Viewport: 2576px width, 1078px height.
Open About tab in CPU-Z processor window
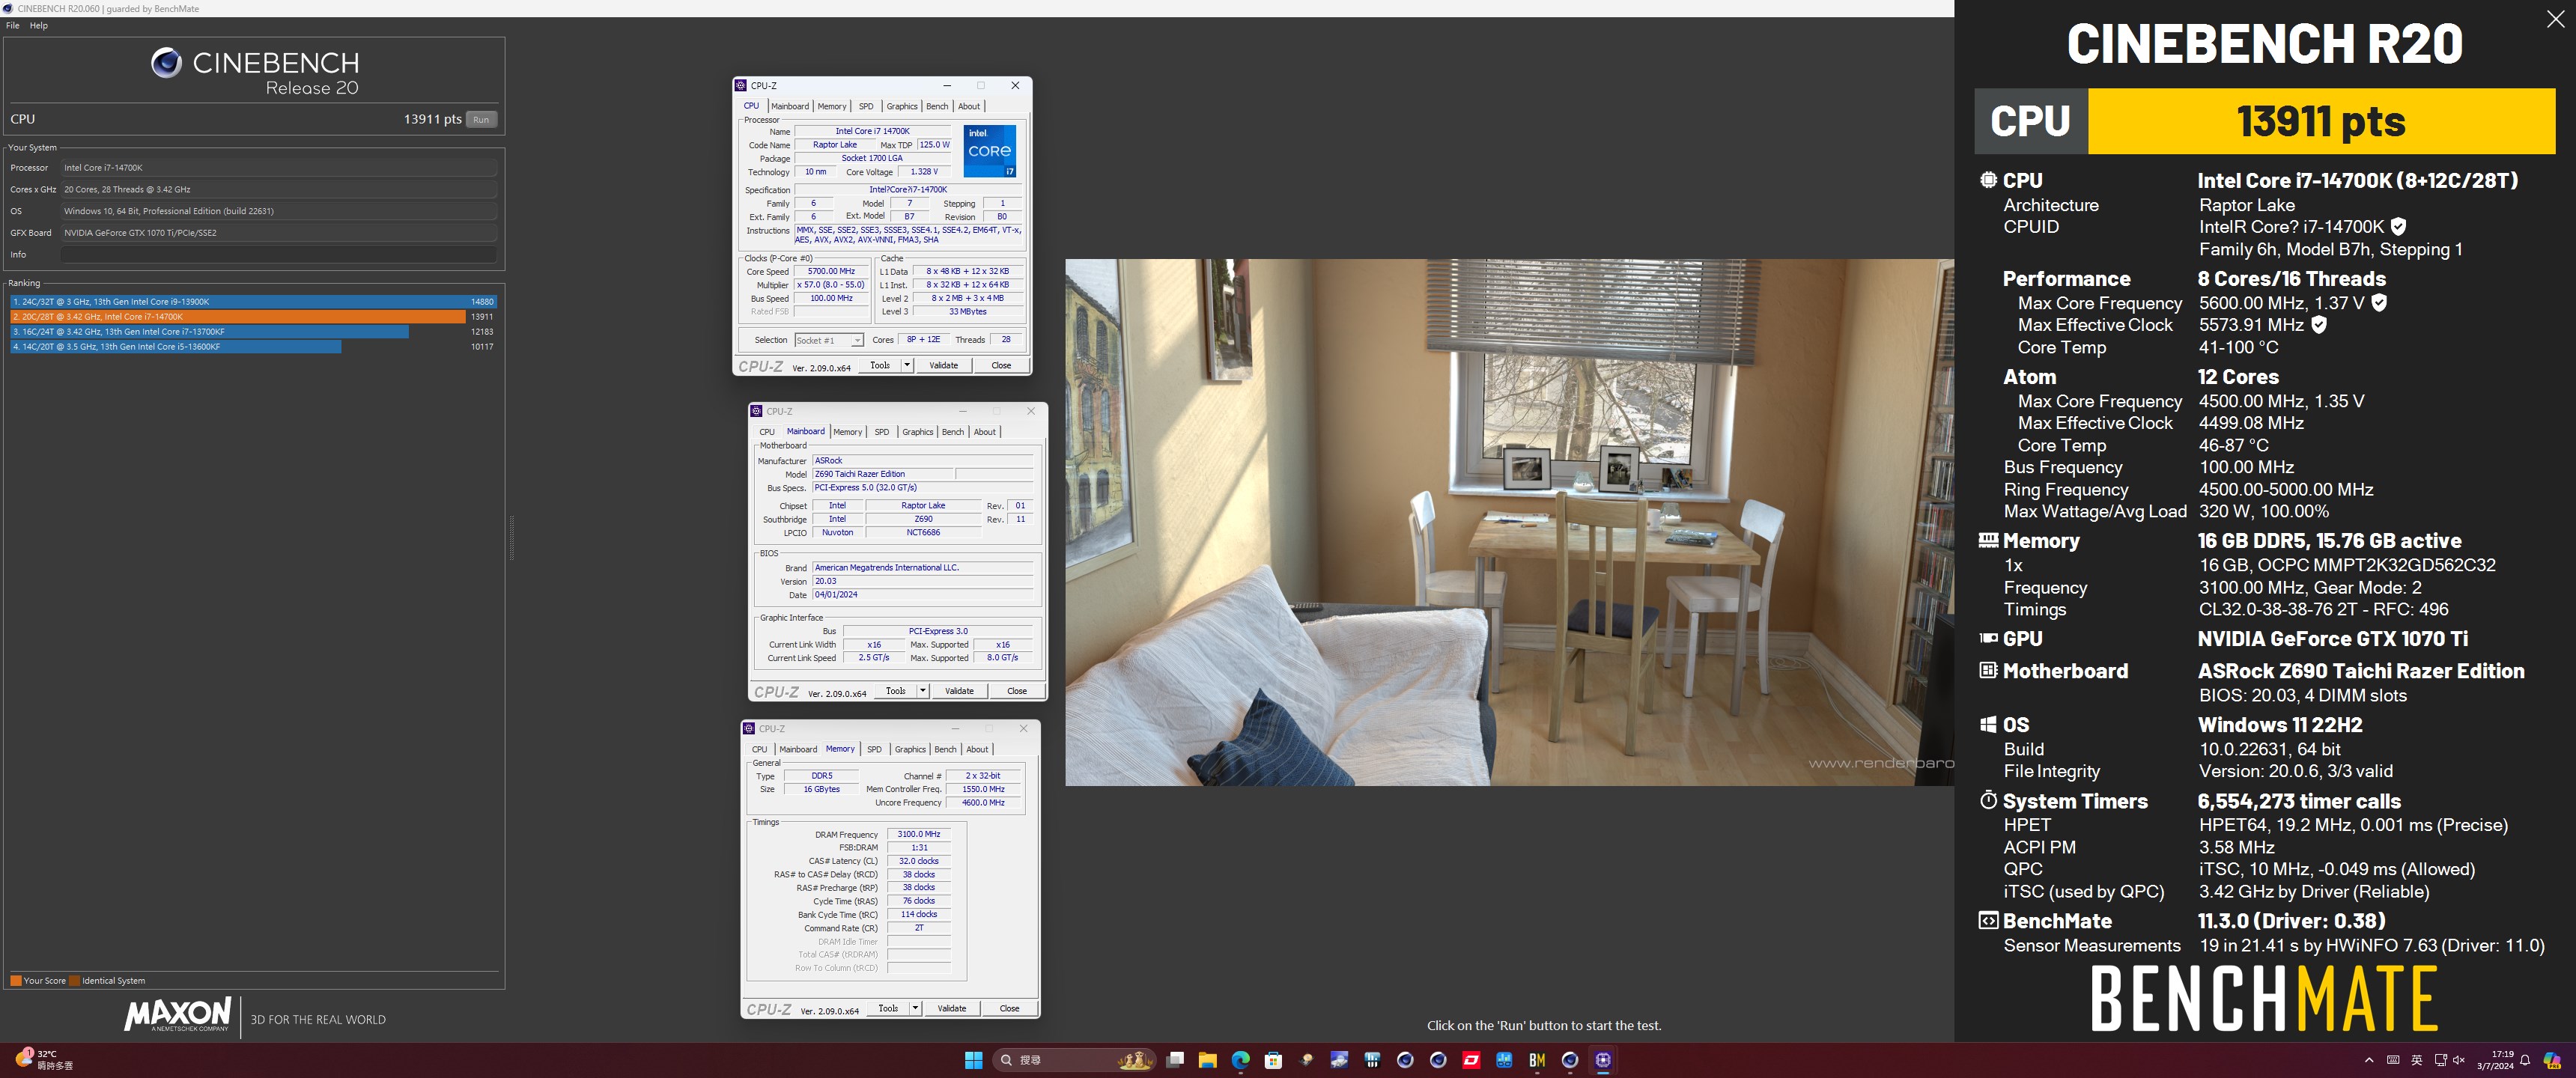pos(969,106)
